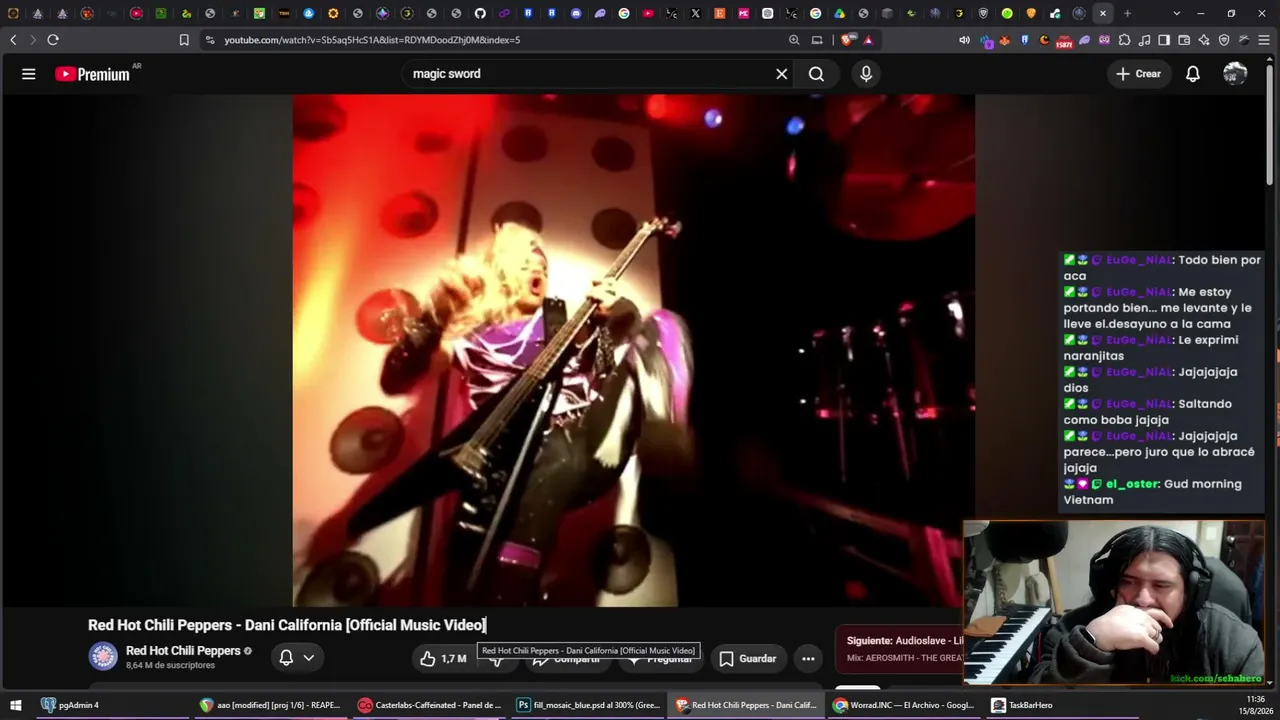Switch to the GitHub tab
Image resolution: width=1280 pixels, height=720 pixels.
coord(480,14)
